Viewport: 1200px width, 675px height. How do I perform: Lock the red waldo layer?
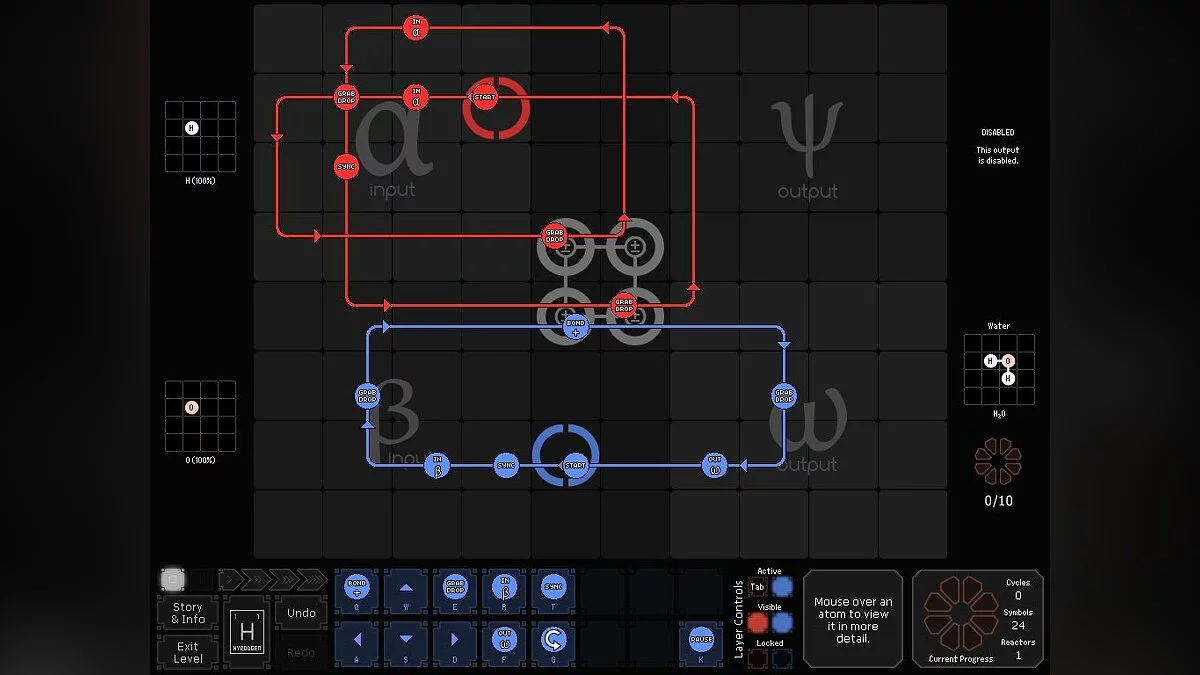[x=758, y=658]
